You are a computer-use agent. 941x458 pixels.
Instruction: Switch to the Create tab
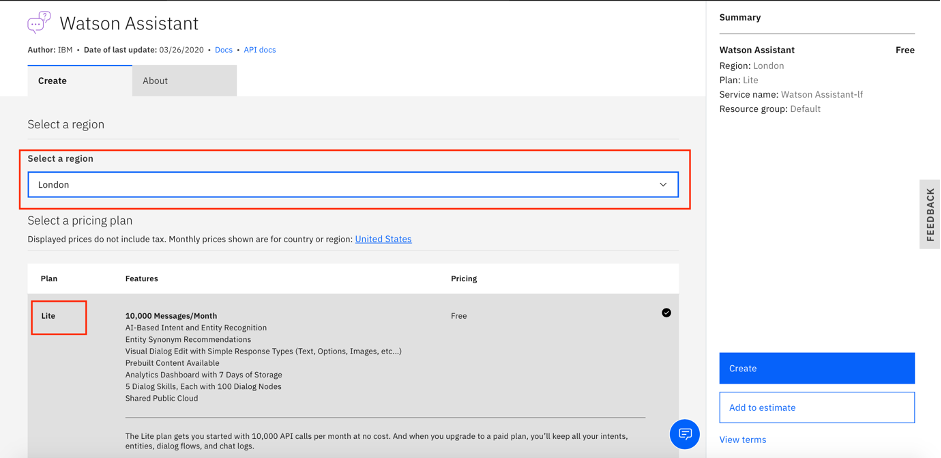pyautogui.click(x=80, y=81)
